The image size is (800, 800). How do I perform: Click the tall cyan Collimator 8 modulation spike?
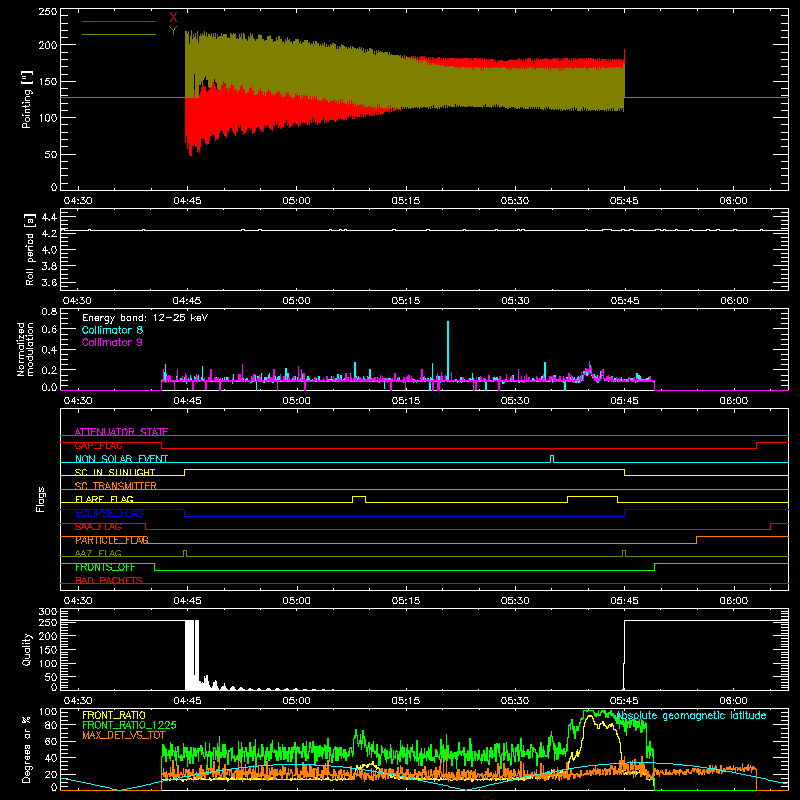pos(448,351)
